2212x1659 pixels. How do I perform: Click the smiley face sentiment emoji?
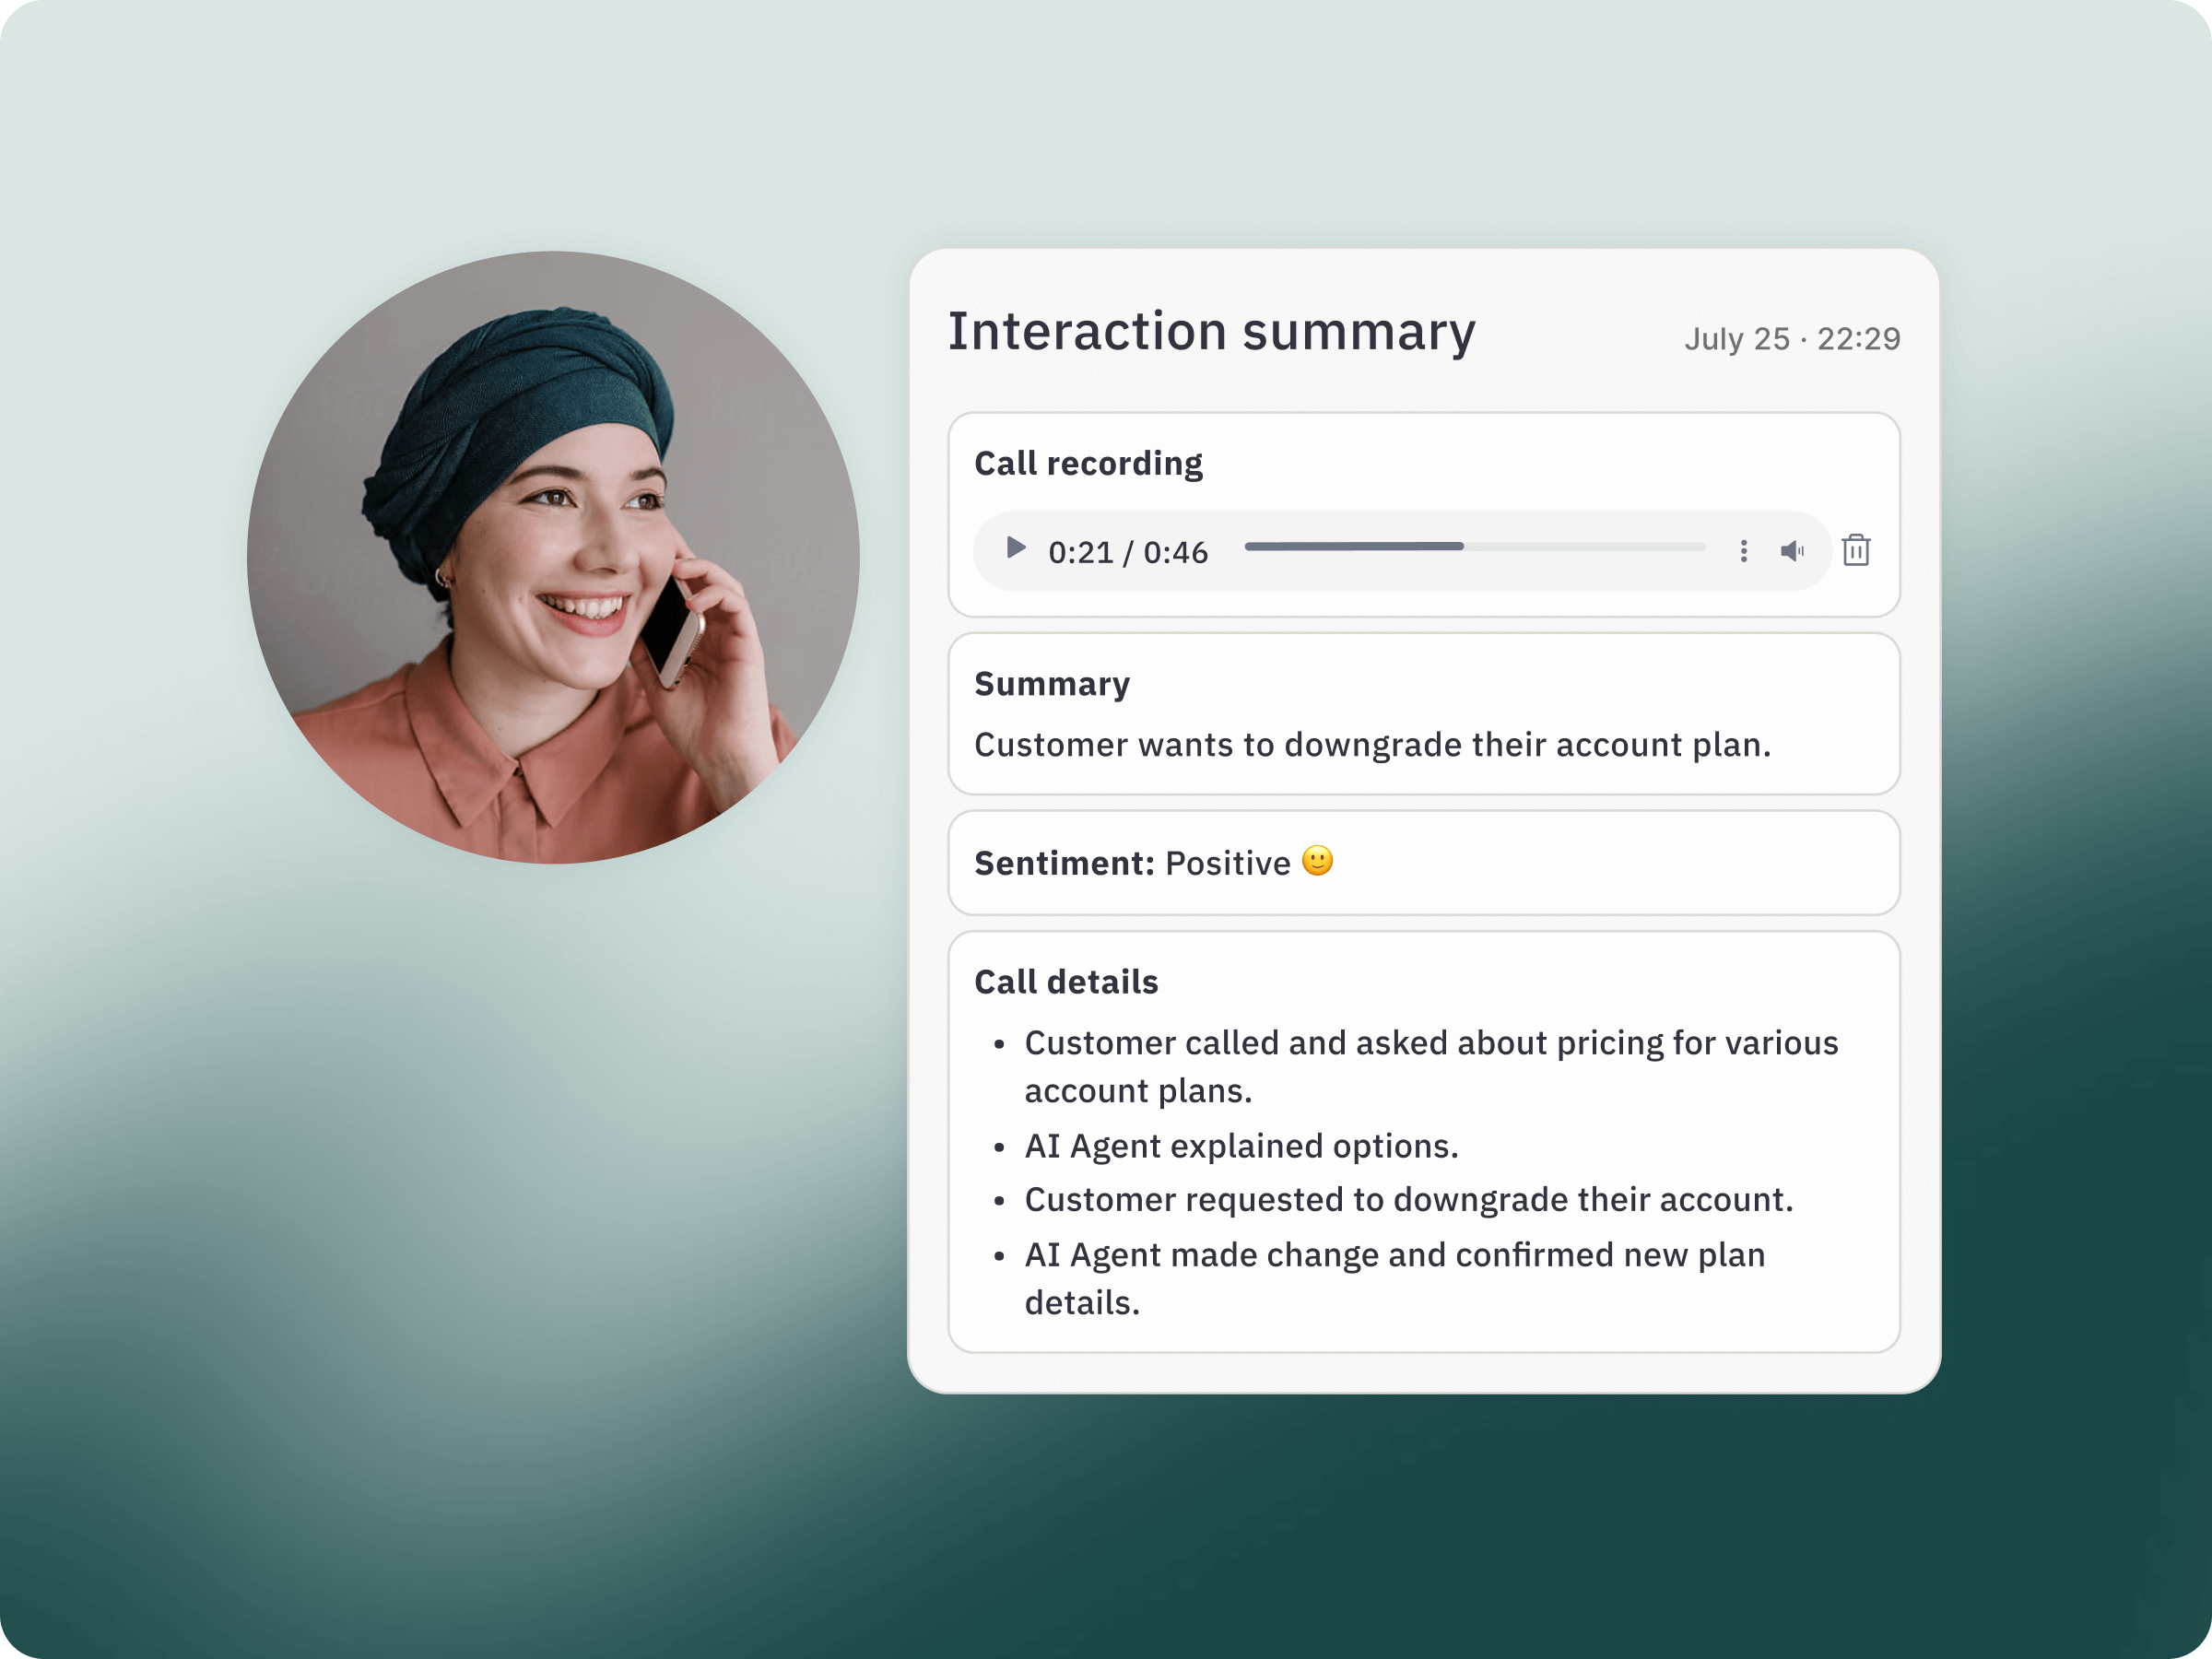click(x=1317, y=861)
